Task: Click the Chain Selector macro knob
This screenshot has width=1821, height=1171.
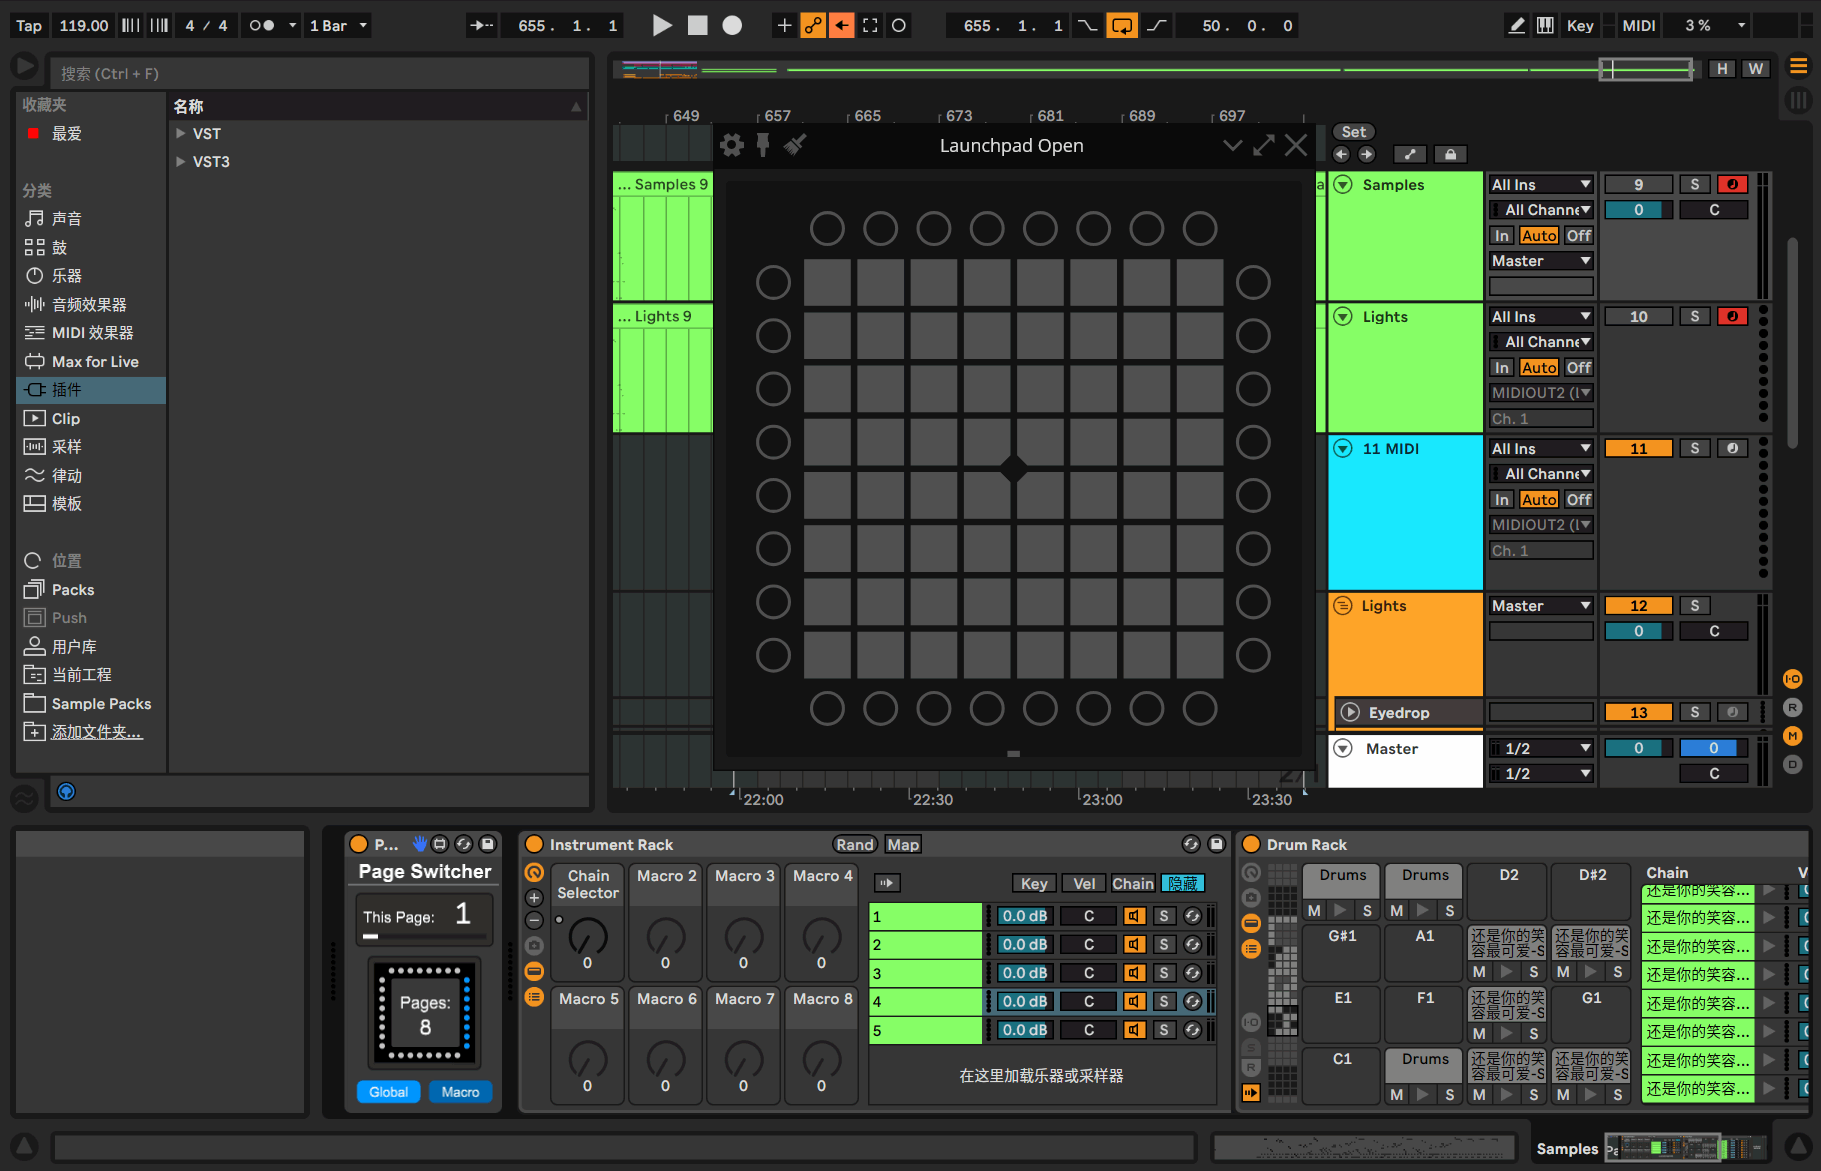Action: tap(588, 937)
